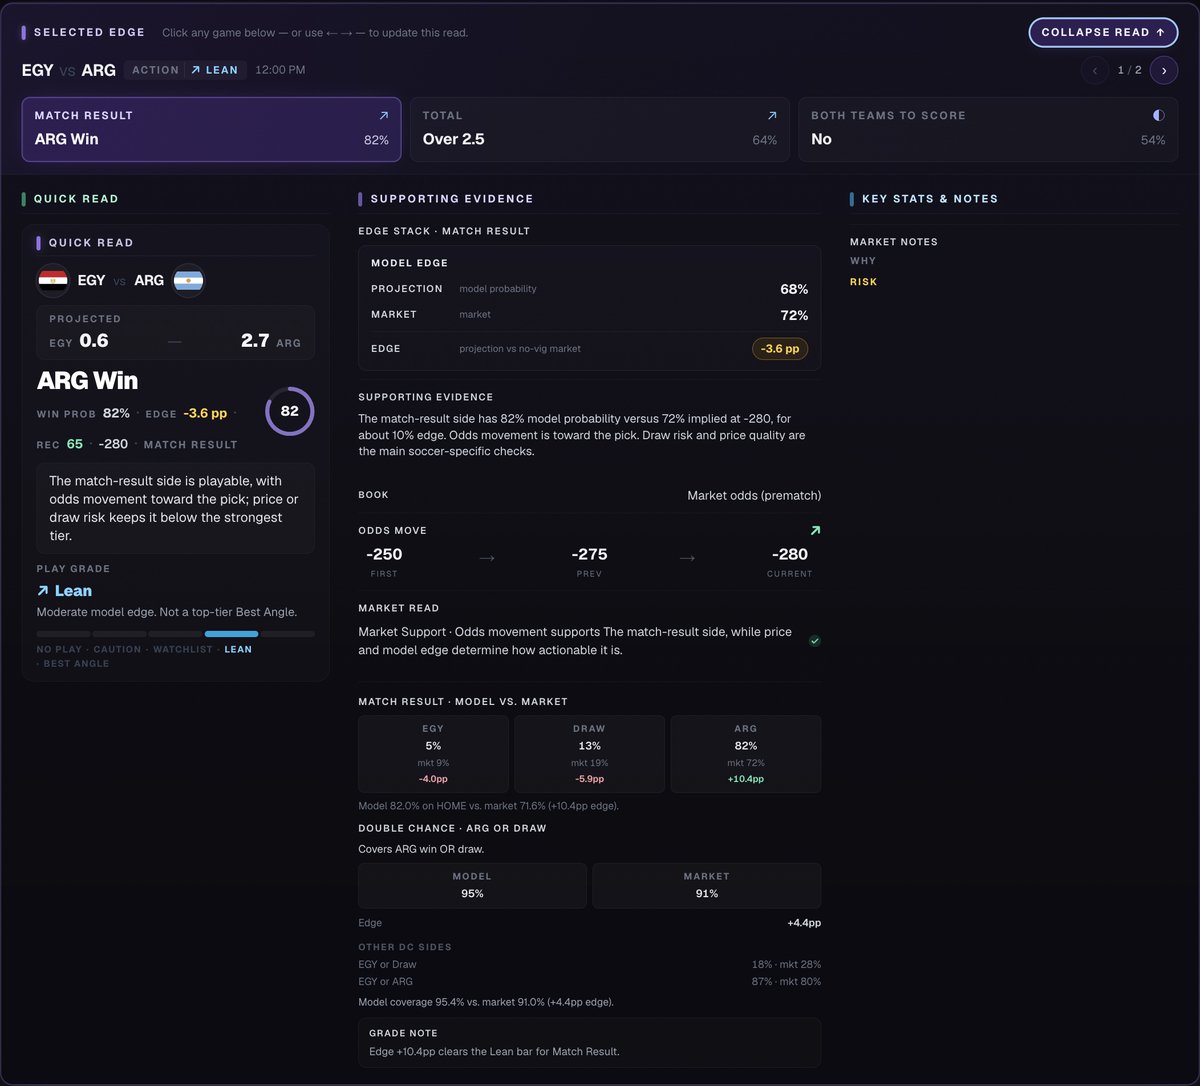Click the REC 65 value

[75, 444]
